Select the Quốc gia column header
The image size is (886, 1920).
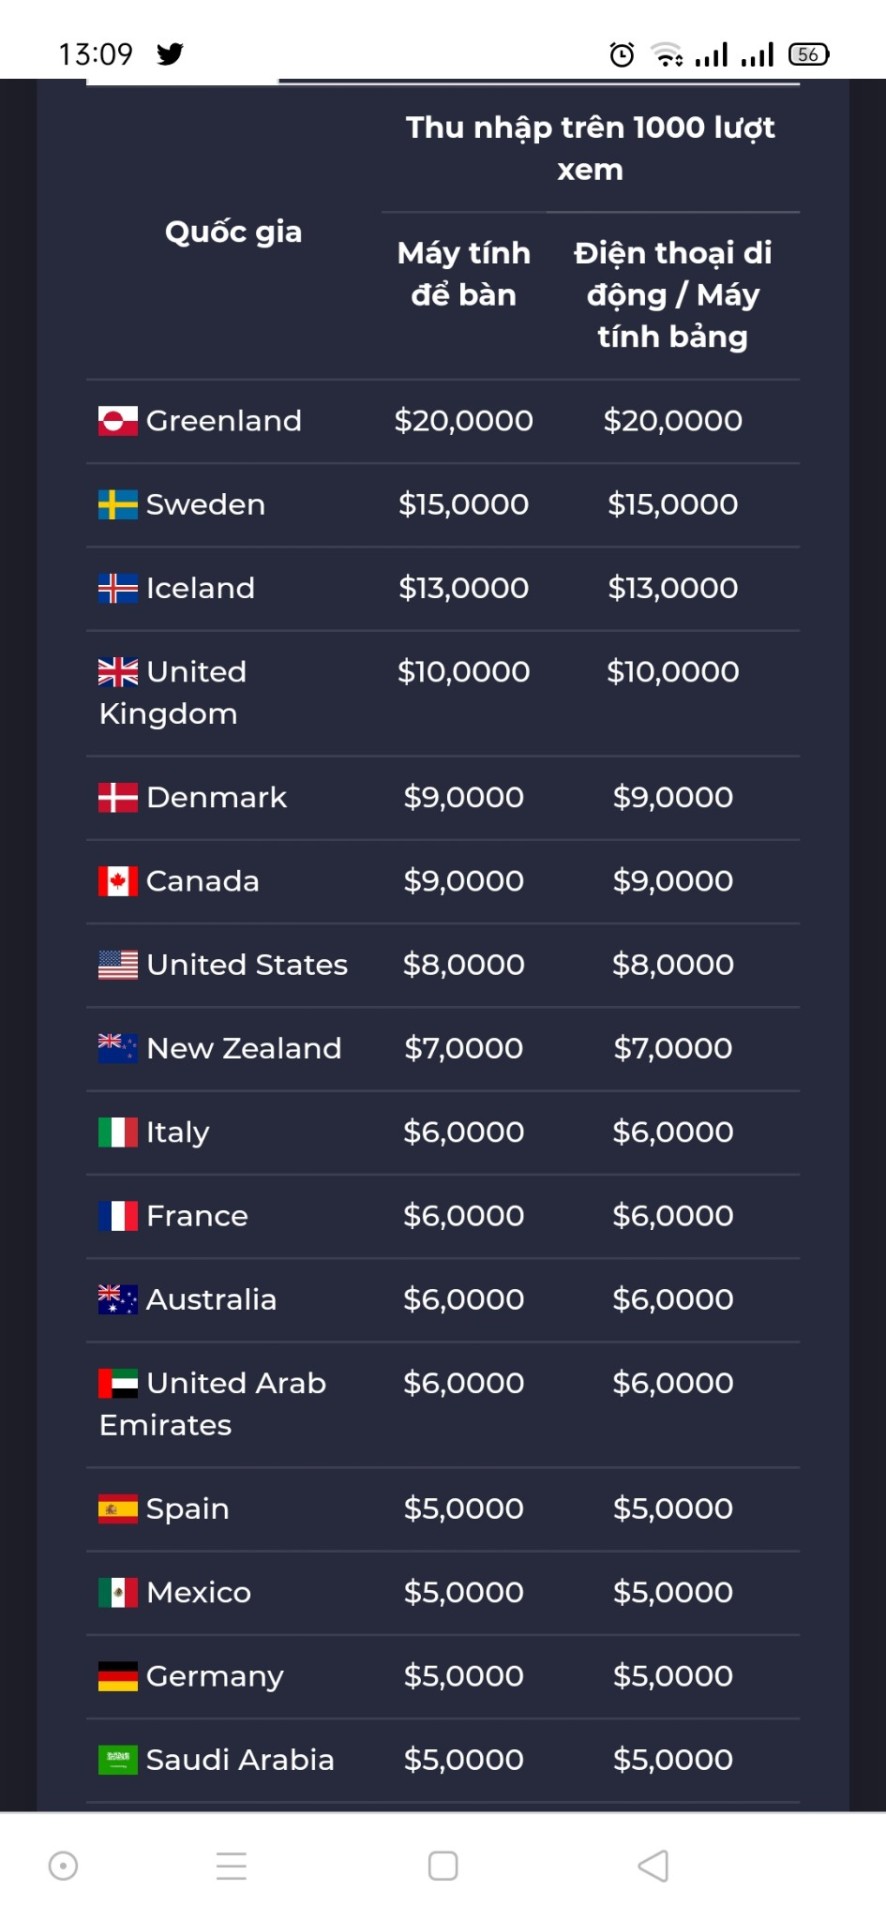(x=233, y=232)
